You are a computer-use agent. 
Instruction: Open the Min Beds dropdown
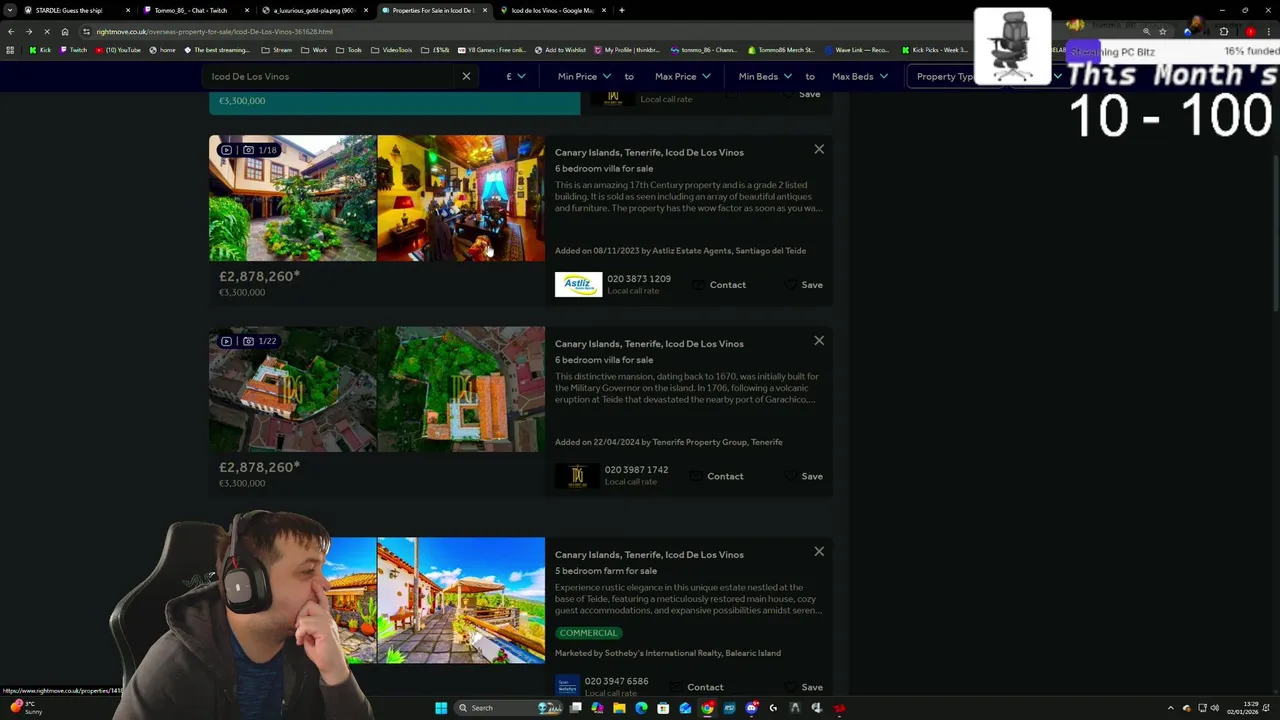click(x=765, y=76)
